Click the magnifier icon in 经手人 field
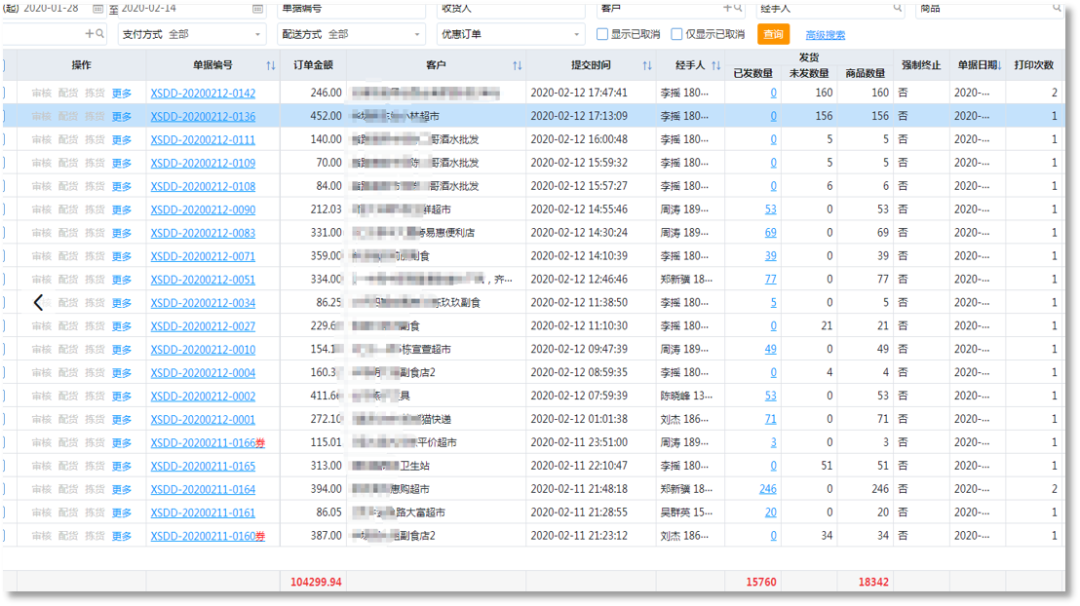Viewport: 1080px width, 606px height. (x=897, y=9)
